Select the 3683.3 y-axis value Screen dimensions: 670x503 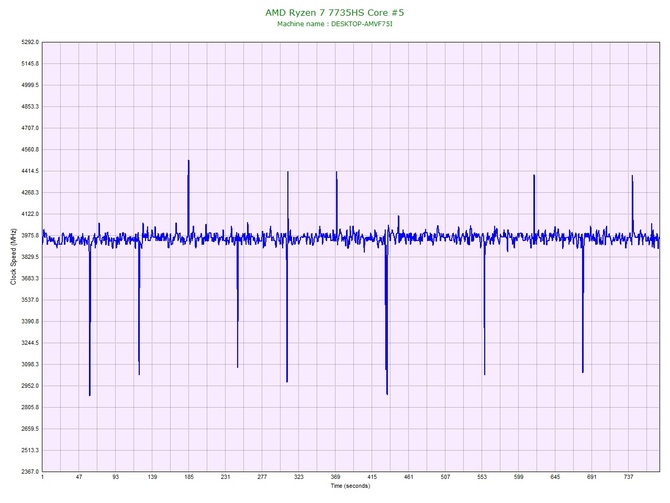tap(30, 278)
